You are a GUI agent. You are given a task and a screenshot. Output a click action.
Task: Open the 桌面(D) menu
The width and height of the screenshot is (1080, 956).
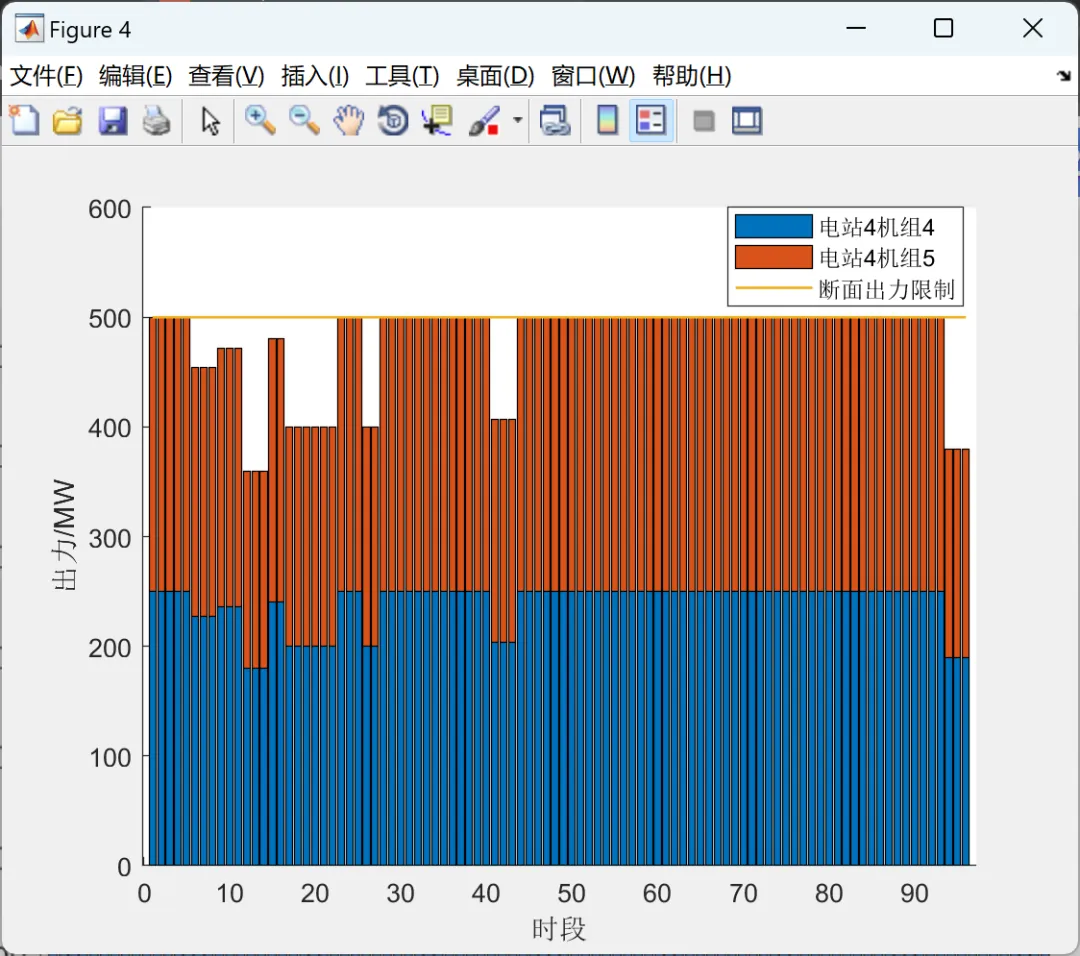point(495,75)
